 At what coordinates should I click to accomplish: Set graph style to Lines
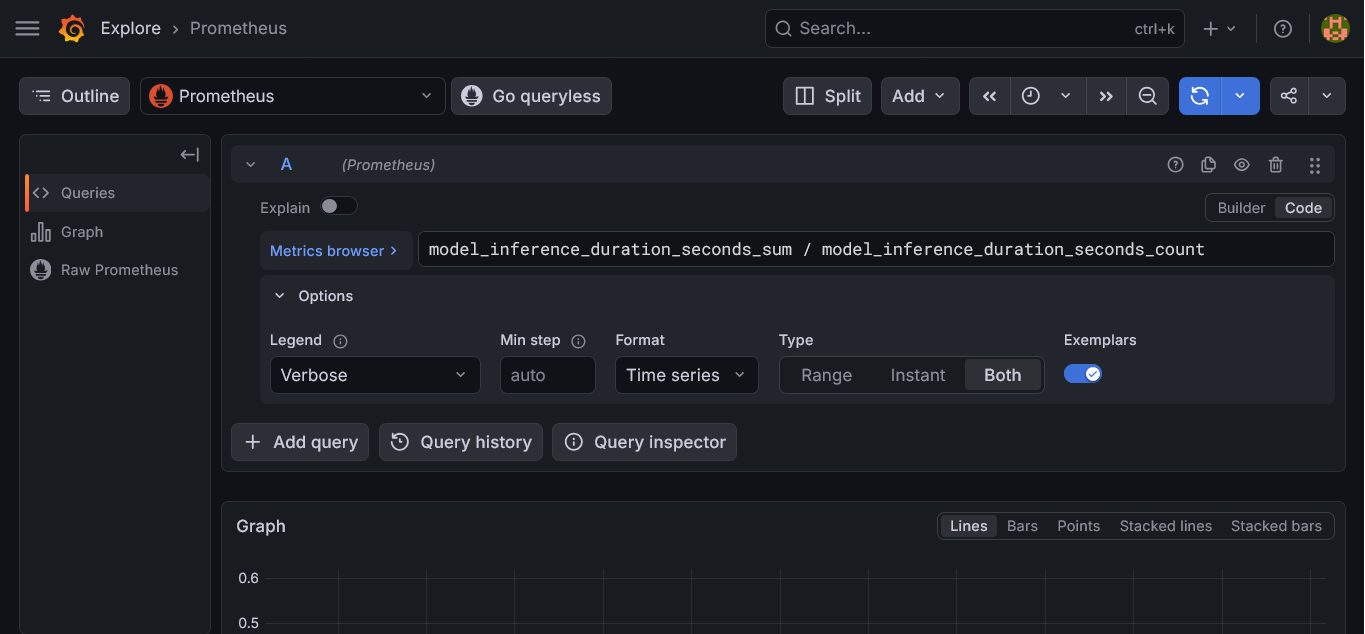coord(968,526)
